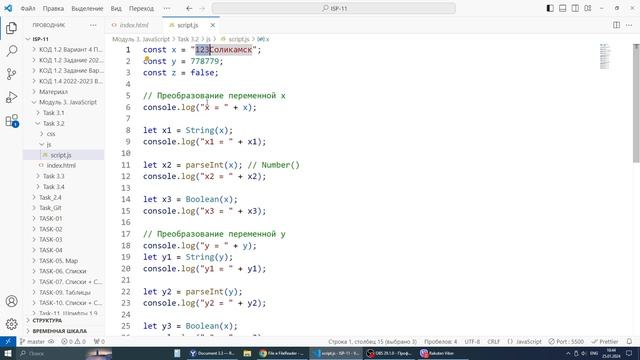Click the ISP-11 command center search box
The image size is (640, 360).
[333, 8]
